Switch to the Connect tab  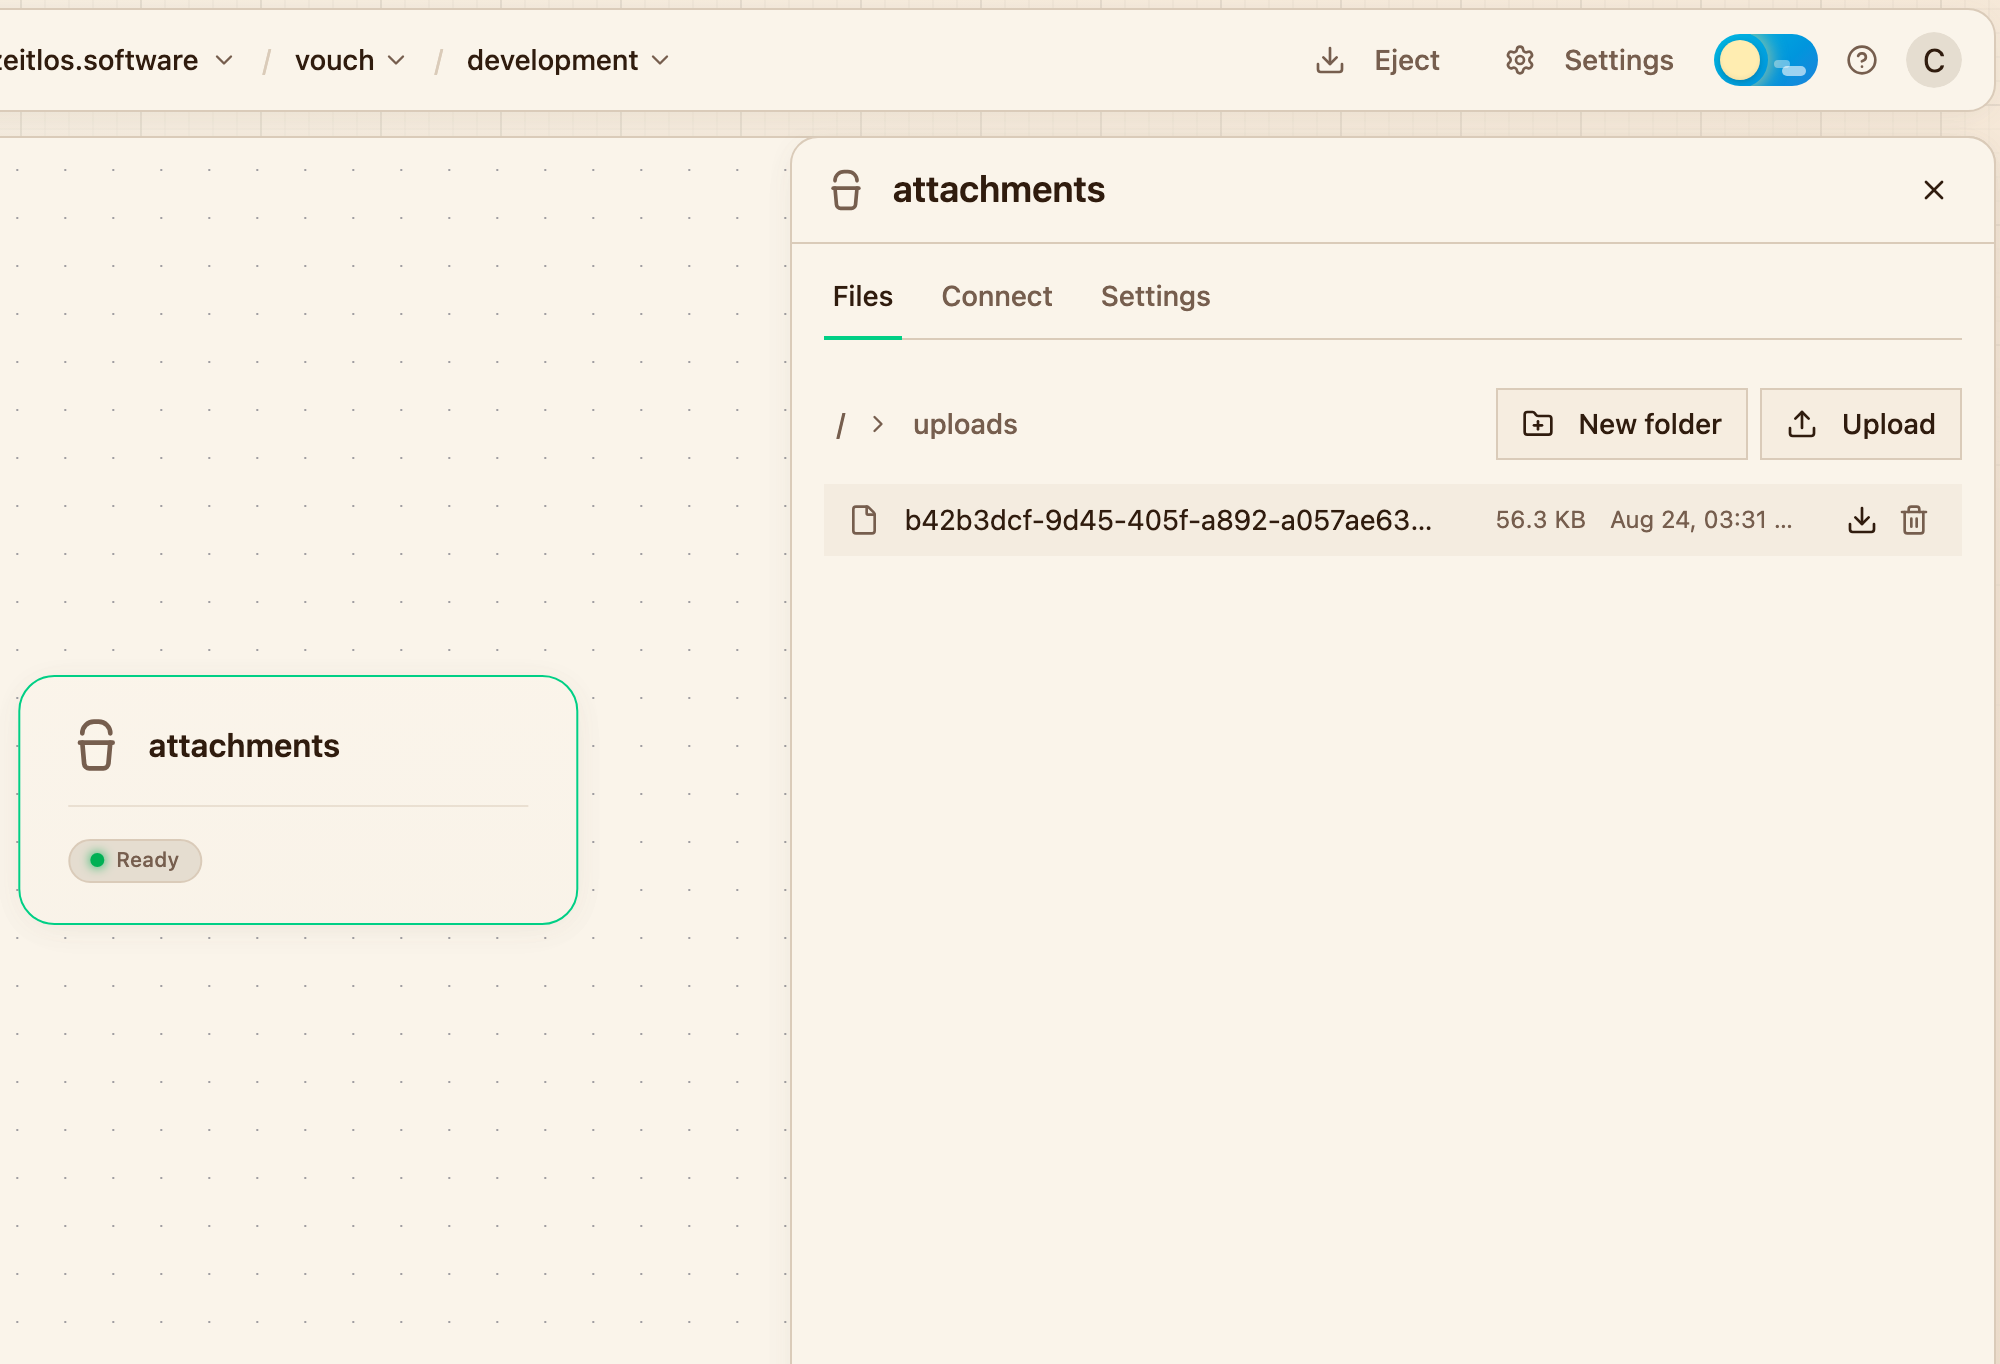[x=996, y=297]
